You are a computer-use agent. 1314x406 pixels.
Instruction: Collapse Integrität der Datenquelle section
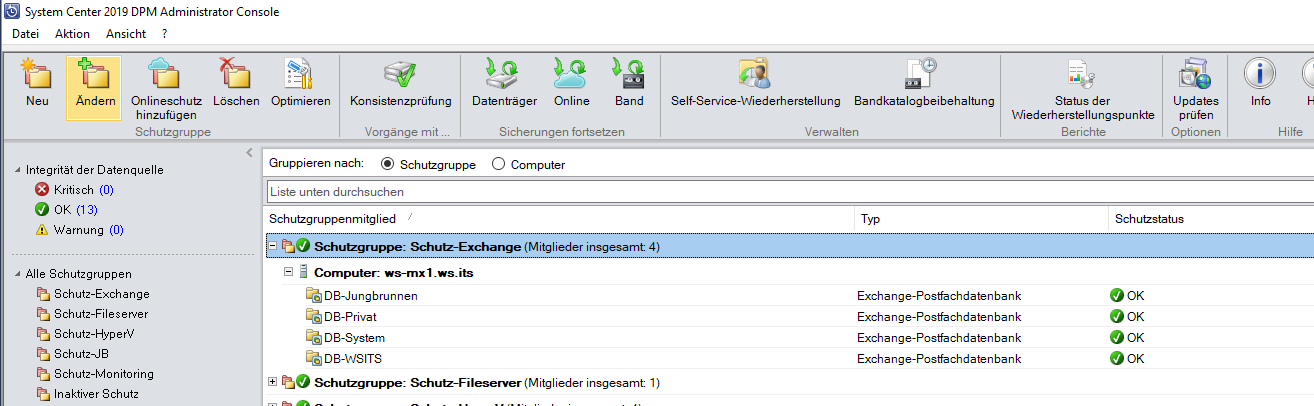click(x=17, y=171)
